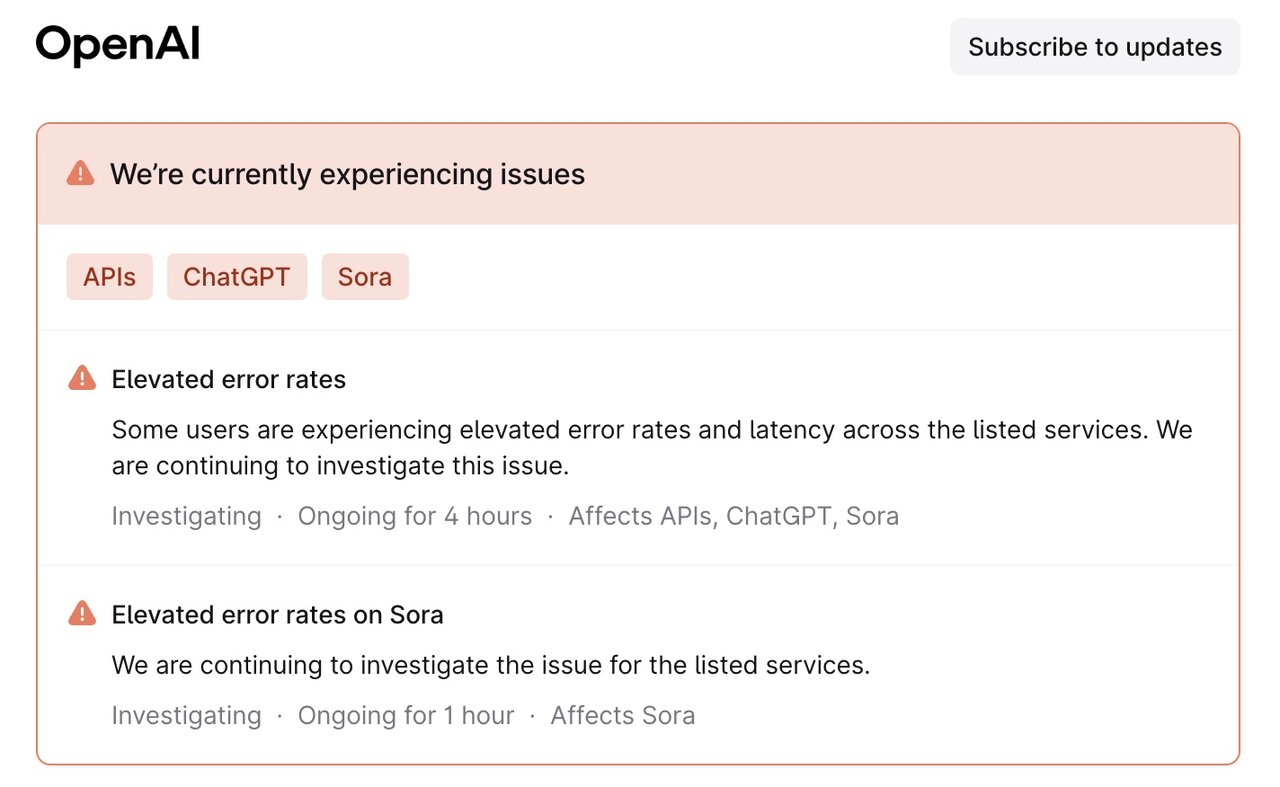
Task: Click warning icon next to Elevated error rates
Action: 82,379
